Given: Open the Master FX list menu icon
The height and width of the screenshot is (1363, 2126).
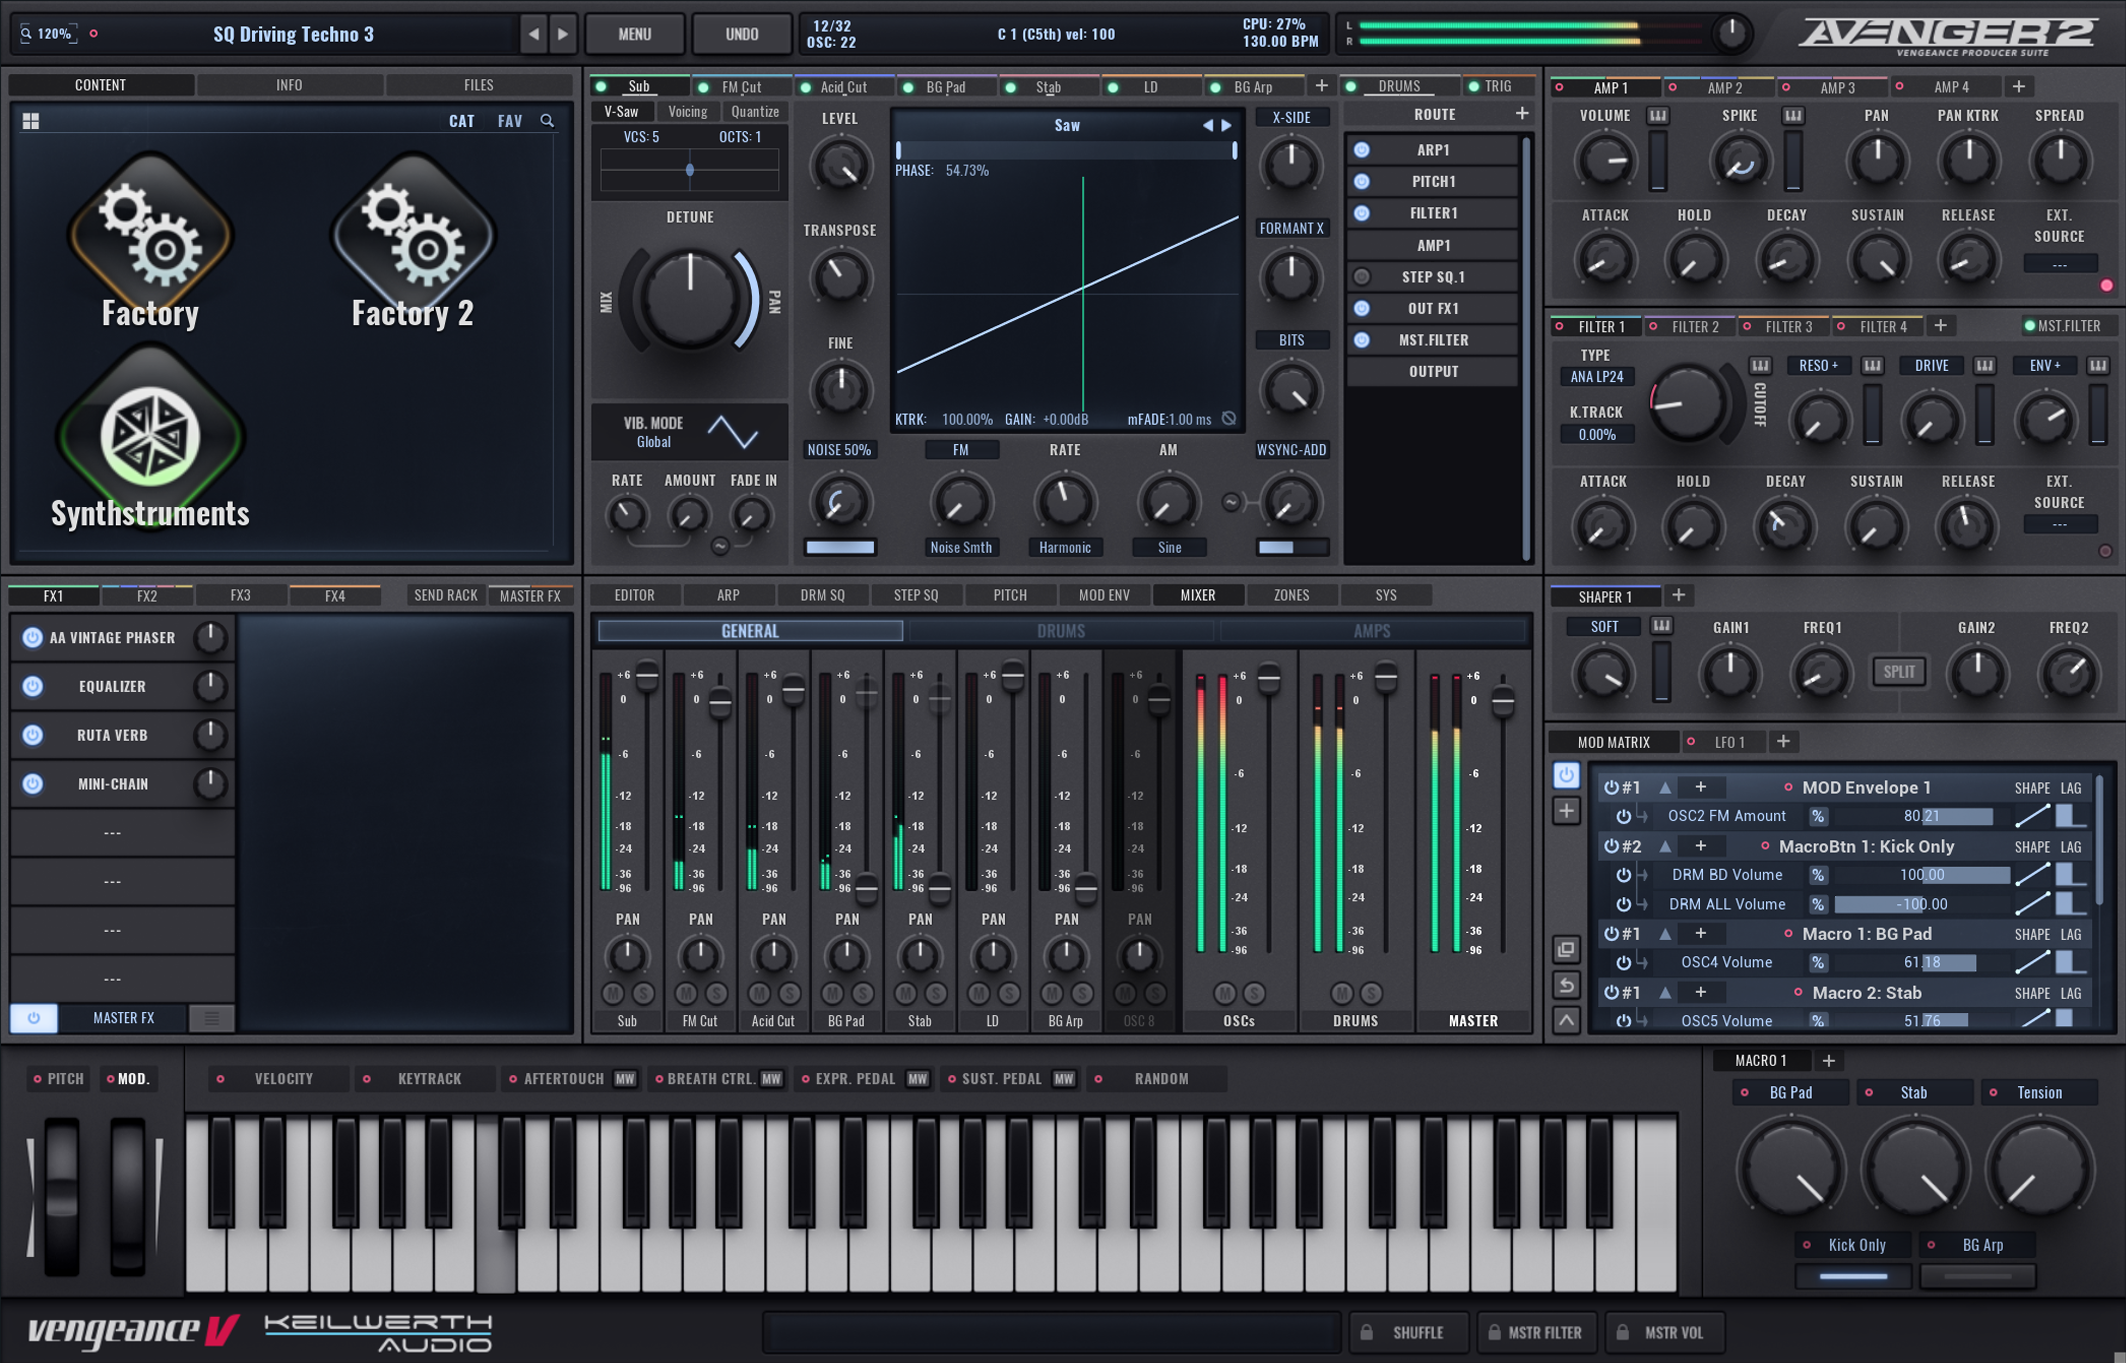Looking at the screenshot, I should click(x=211, y=1018).
